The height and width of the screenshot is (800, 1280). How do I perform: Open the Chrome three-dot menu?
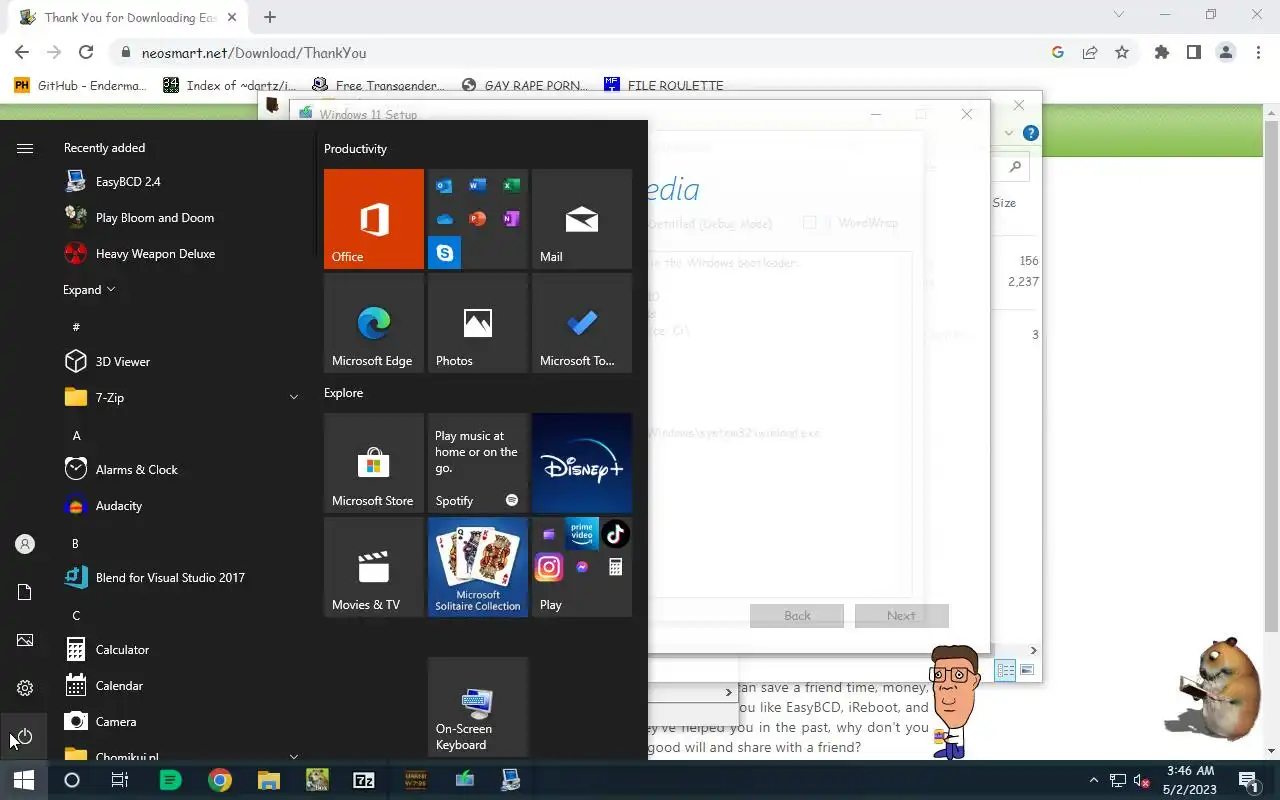1257,53
